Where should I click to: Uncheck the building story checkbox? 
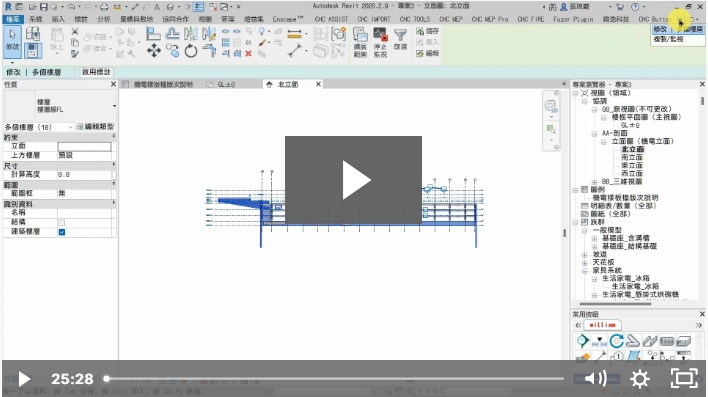pyautogui.click(x=62, y=232)
